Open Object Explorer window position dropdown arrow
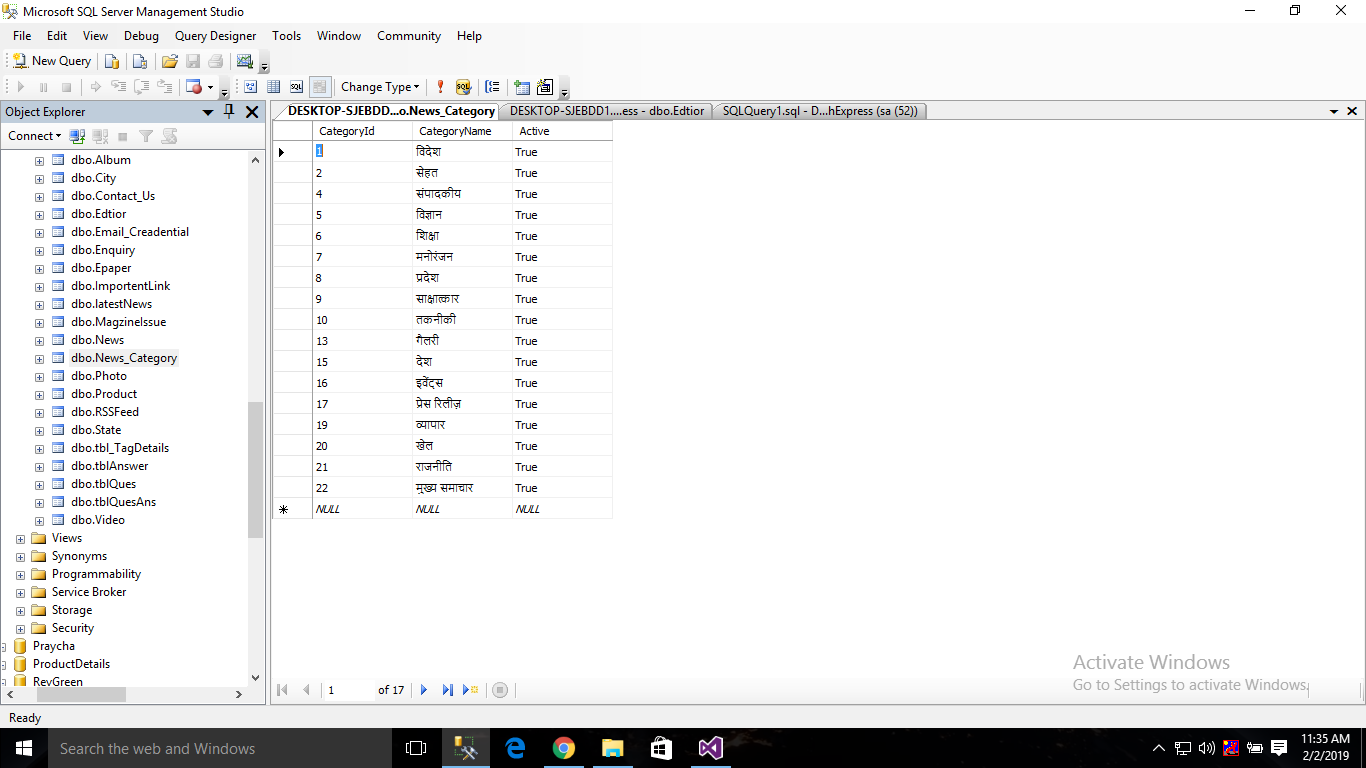This screenshot has width=1366, height=768. point(208,112)
